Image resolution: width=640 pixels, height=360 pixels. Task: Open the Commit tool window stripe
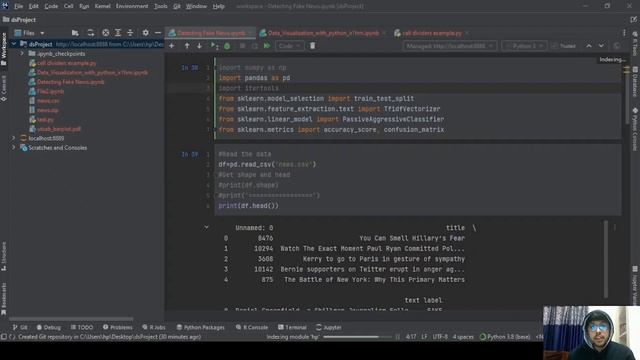click(x=4, y=88)
